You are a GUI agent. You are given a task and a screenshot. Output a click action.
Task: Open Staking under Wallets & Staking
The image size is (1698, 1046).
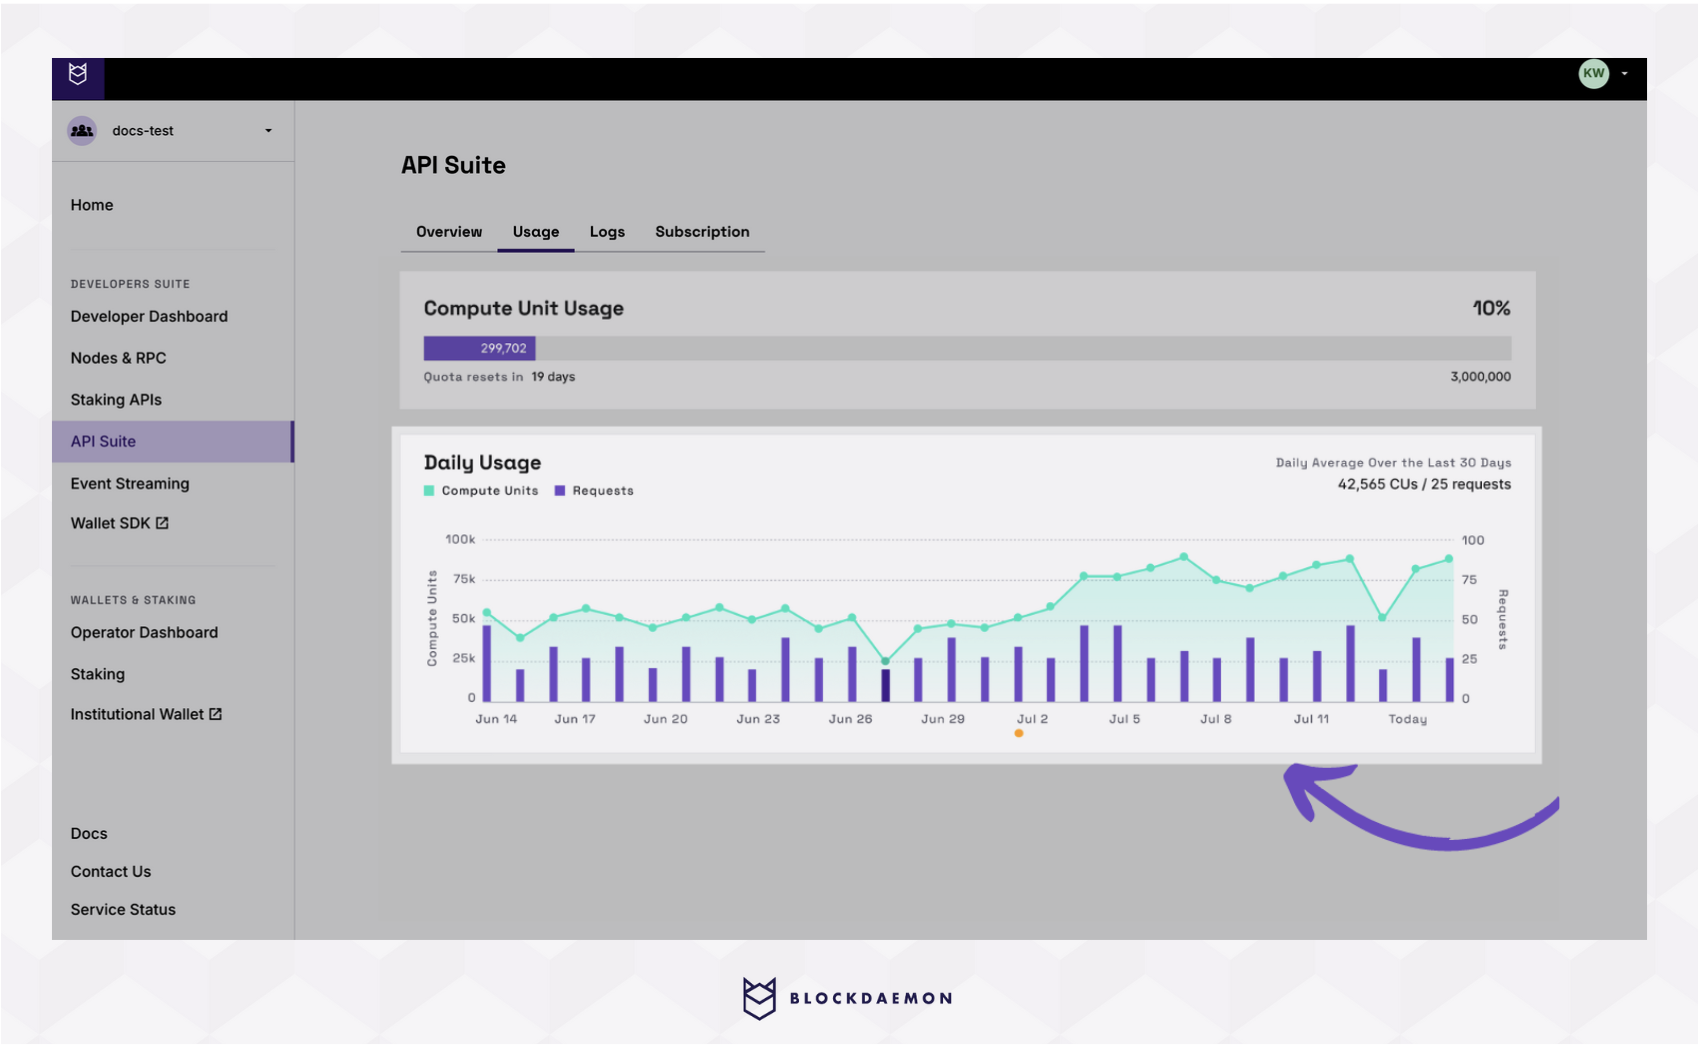(x=98, y=675)
